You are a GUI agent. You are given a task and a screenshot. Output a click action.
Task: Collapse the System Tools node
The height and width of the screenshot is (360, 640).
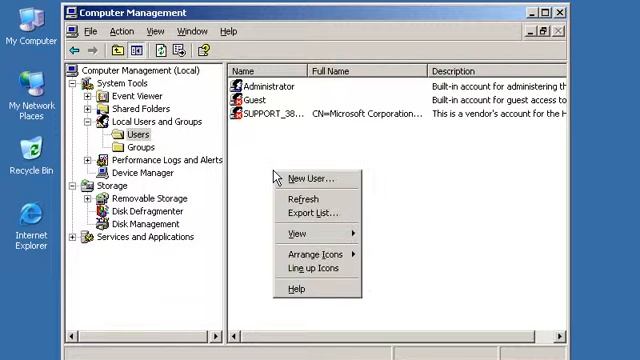point(72,84)
